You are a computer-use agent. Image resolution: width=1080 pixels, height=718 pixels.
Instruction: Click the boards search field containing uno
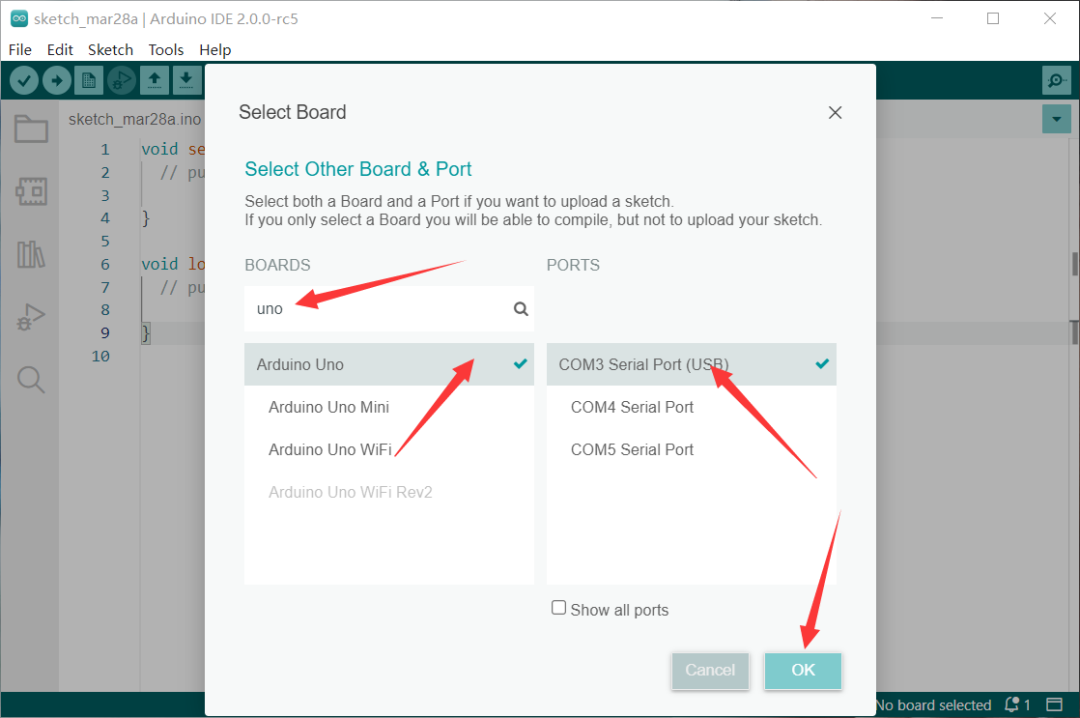tap(389, 309)
